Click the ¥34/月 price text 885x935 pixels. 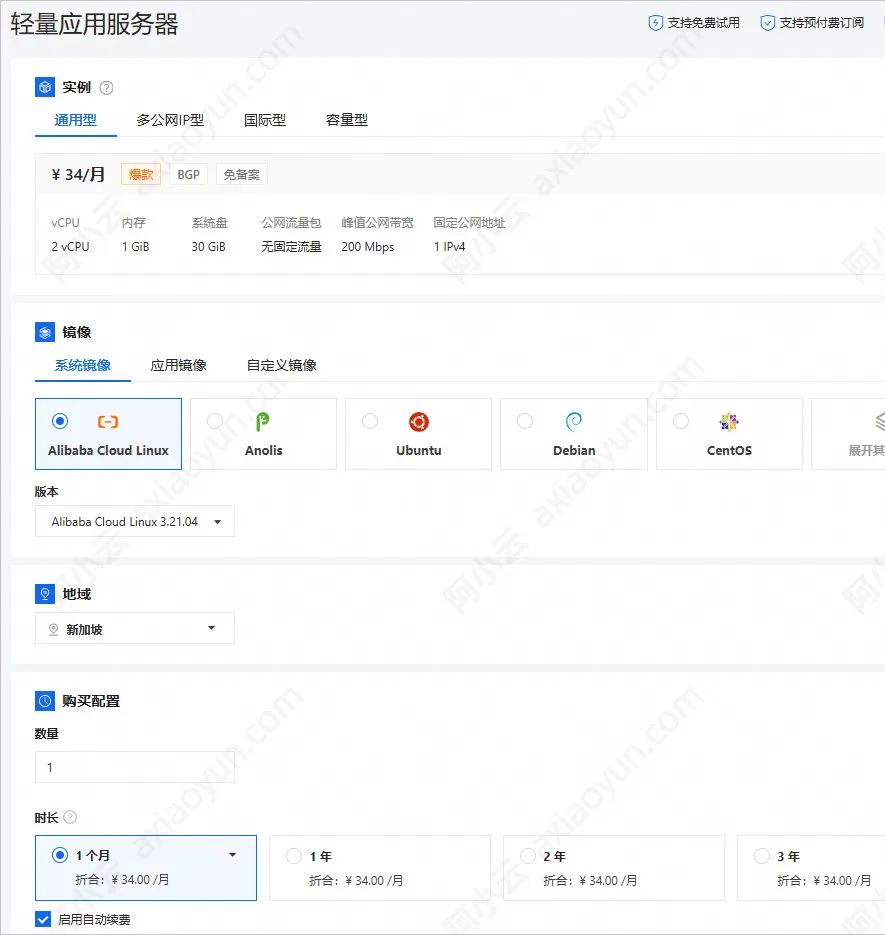tap(78, 174)
